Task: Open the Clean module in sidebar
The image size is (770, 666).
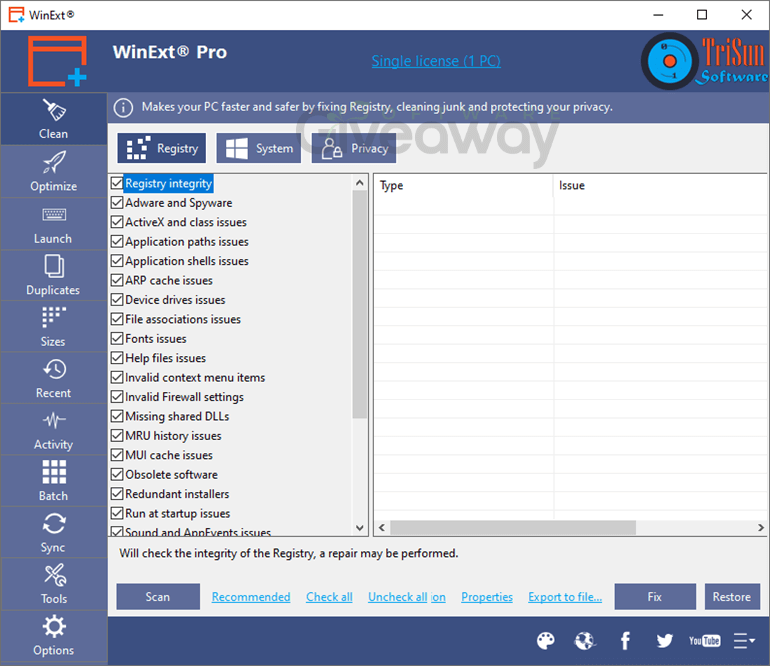Action: coord(54,119)
